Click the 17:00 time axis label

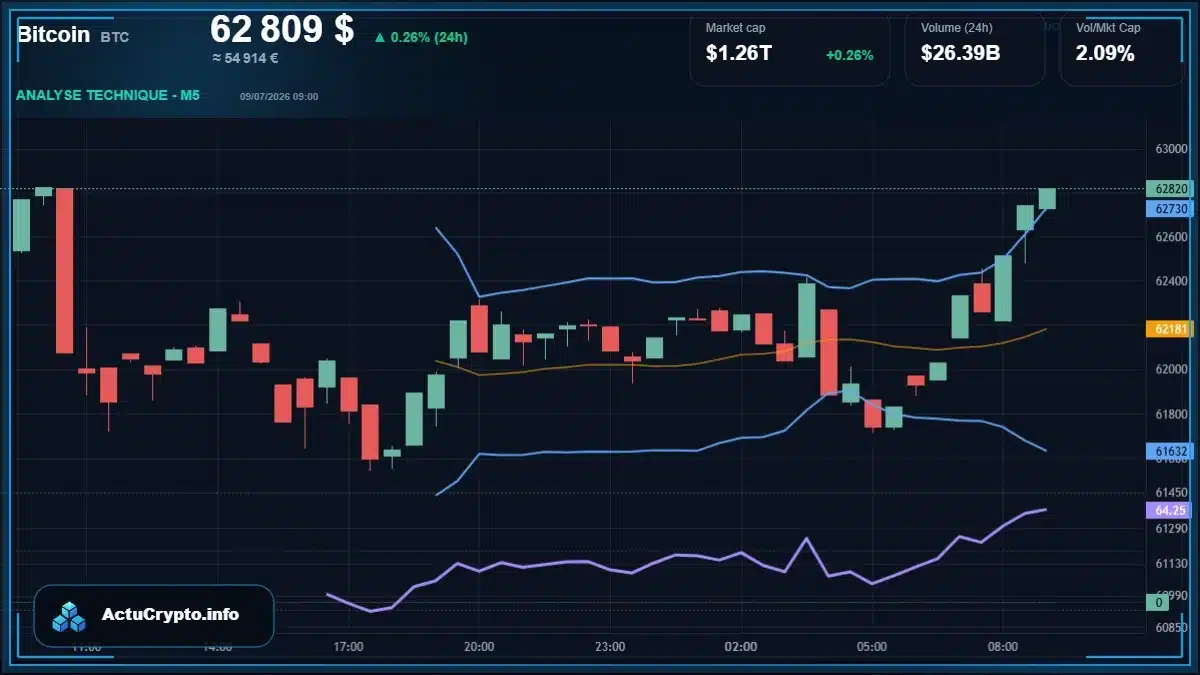[x=348, y=647]
